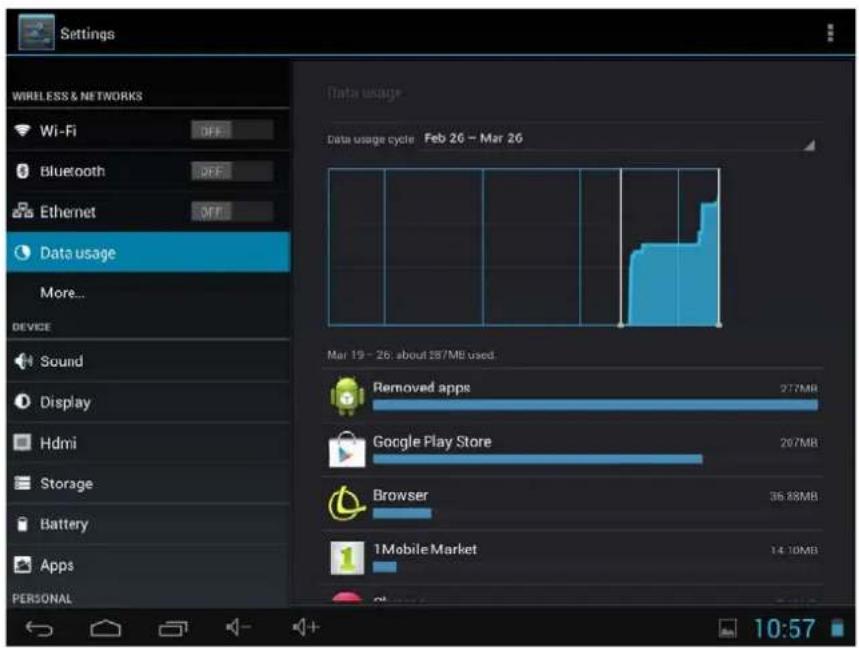Tap the left white range handle on chart

[621, 325]
